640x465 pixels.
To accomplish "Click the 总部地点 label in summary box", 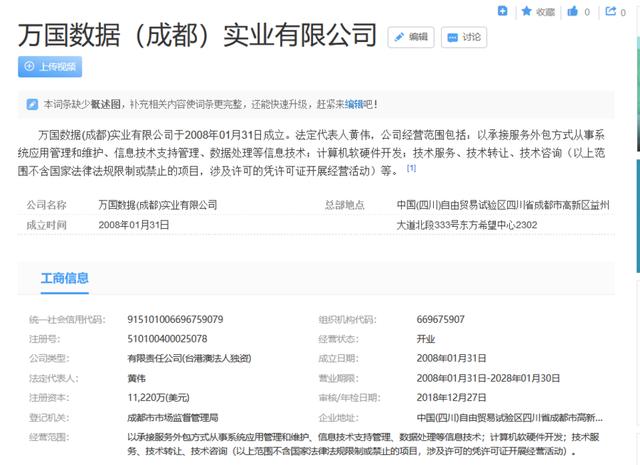I will tap(344, 205).
